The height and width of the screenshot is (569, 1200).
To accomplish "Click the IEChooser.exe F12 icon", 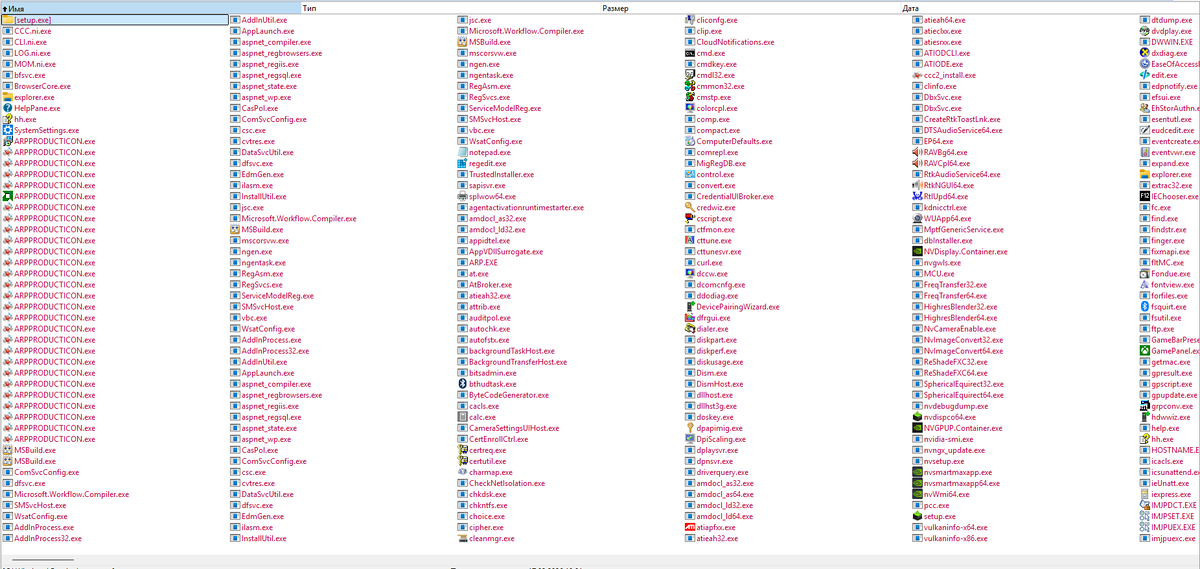I will pyautogui.click(x=1144, y=196).
